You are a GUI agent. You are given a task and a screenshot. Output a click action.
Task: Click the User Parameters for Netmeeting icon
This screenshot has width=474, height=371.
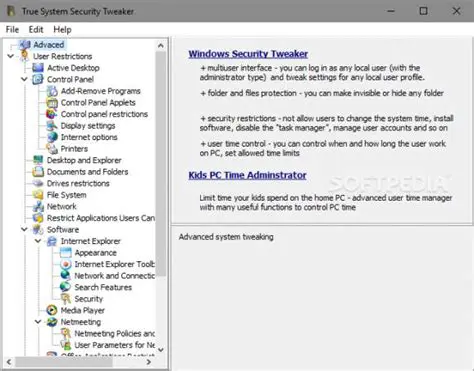point(66,345)
